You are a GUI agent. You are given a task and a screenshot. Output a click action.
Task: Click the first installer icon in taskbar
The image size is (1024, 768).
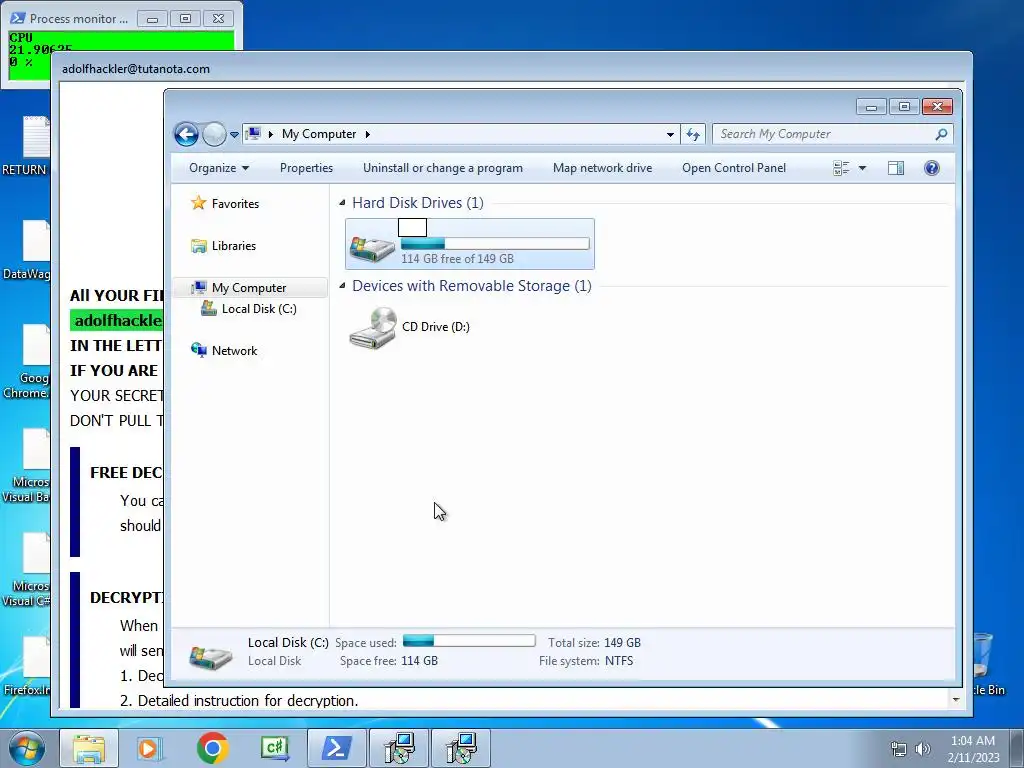399,748
